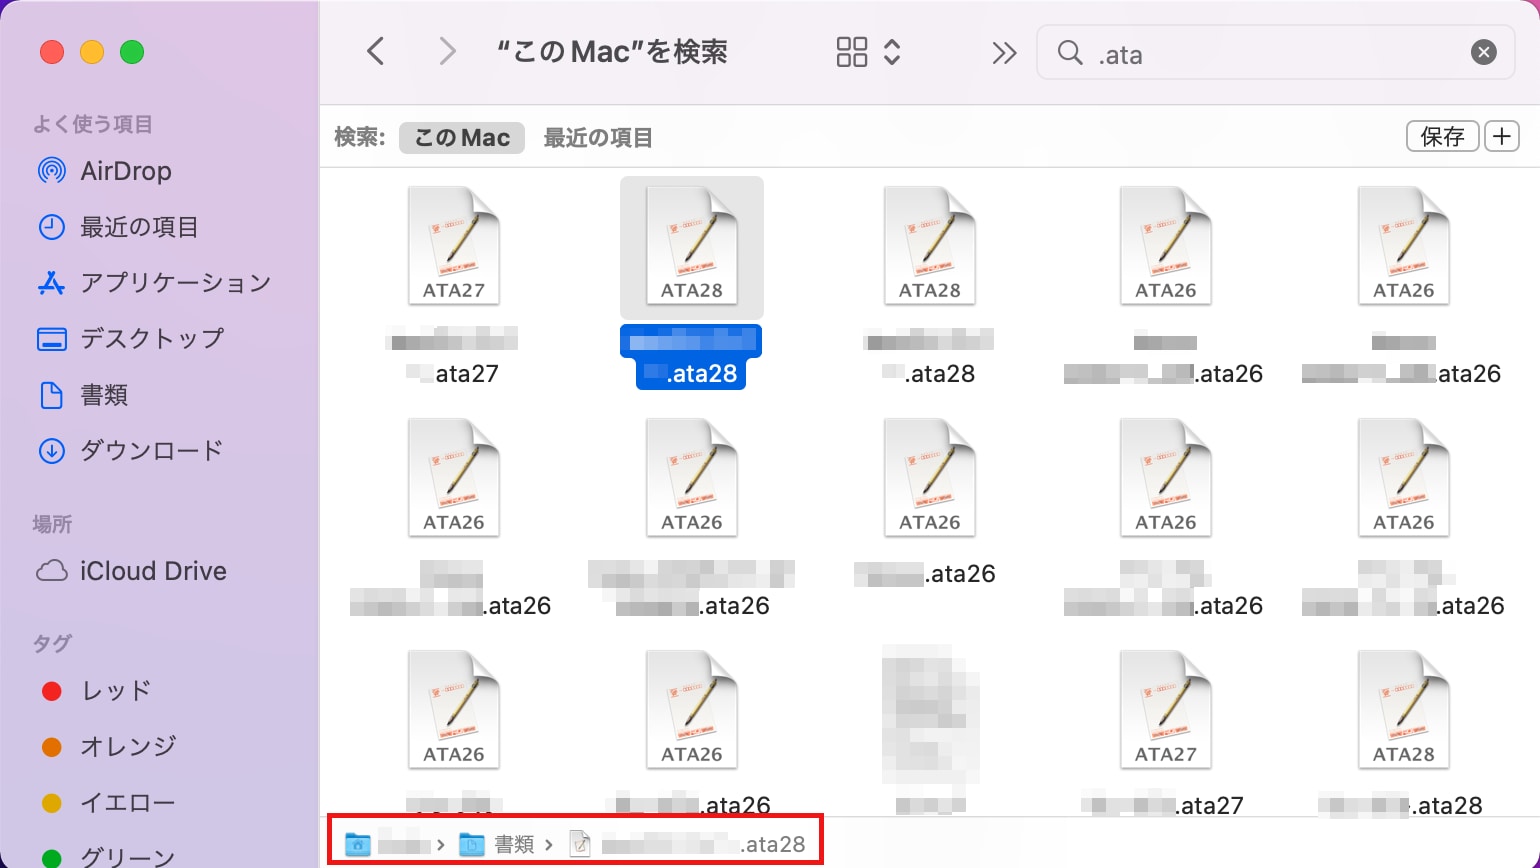The image size is (1540, 868).
Task: Add a search criterion with plus button
Action: tap(1502, 136)
